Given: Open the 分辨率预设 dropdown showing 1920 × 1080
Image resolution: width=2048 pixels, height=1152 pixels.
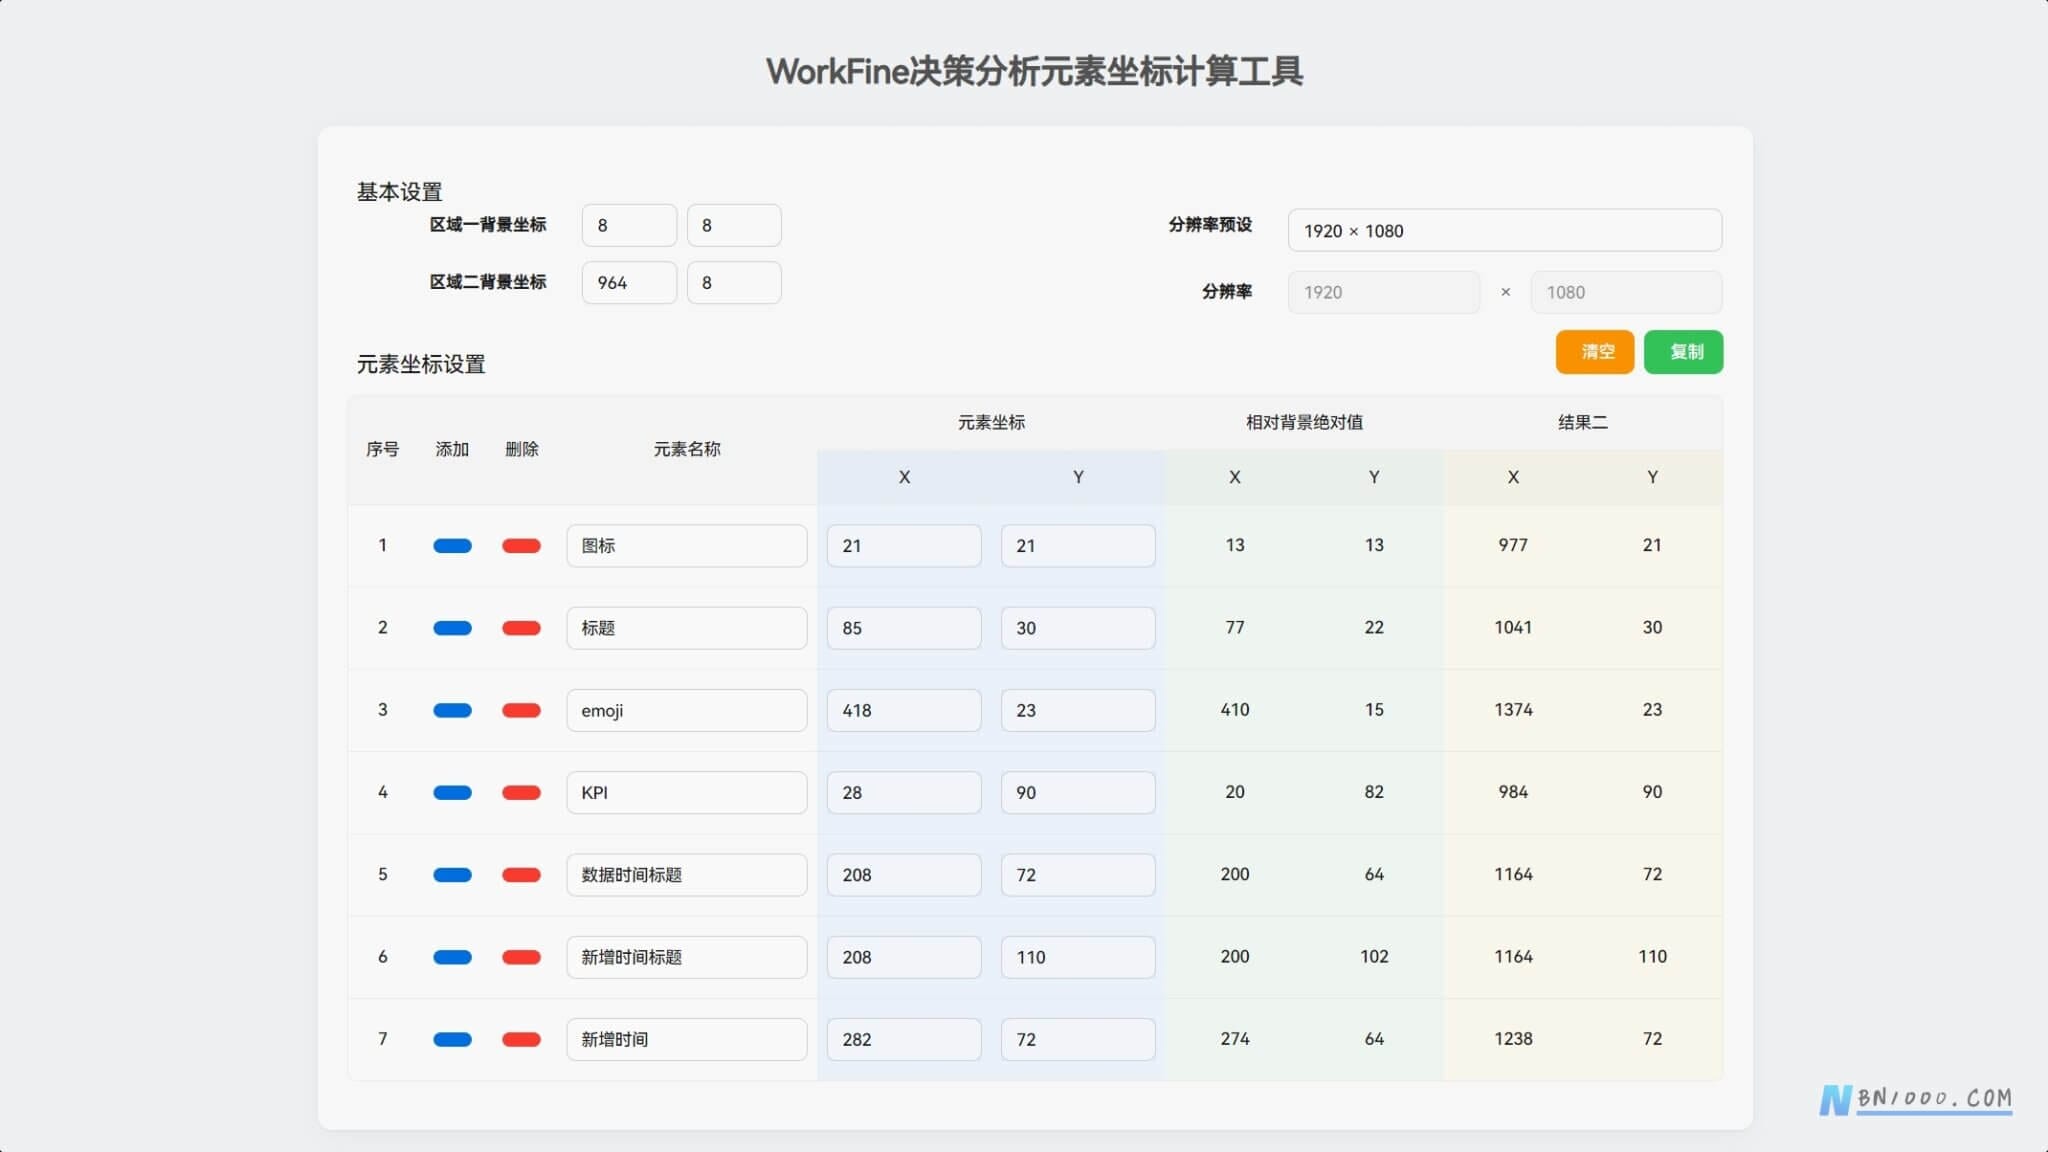Looking at the screenshot, I should click(x=1505, y=230).
